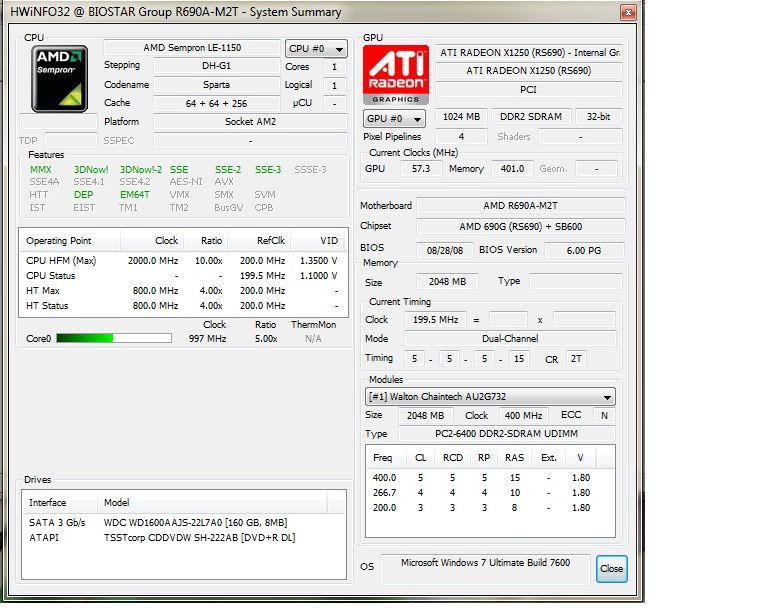768x614 pixels.
Task: Click the BIOS Version 6.00 PG field
Action: pos(584,250)
